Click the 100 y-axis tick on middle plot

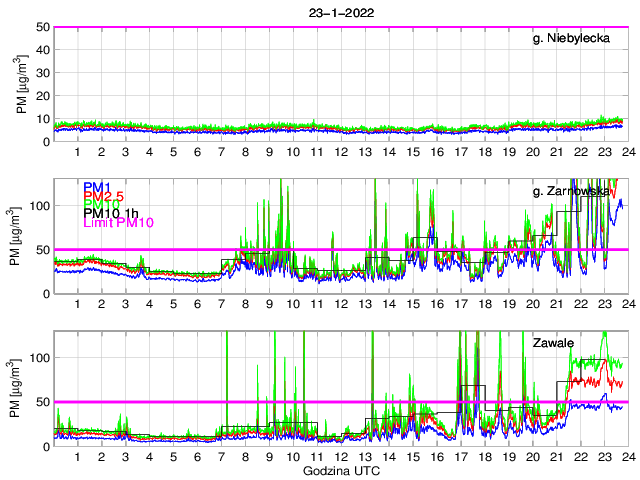pos(40,205)
